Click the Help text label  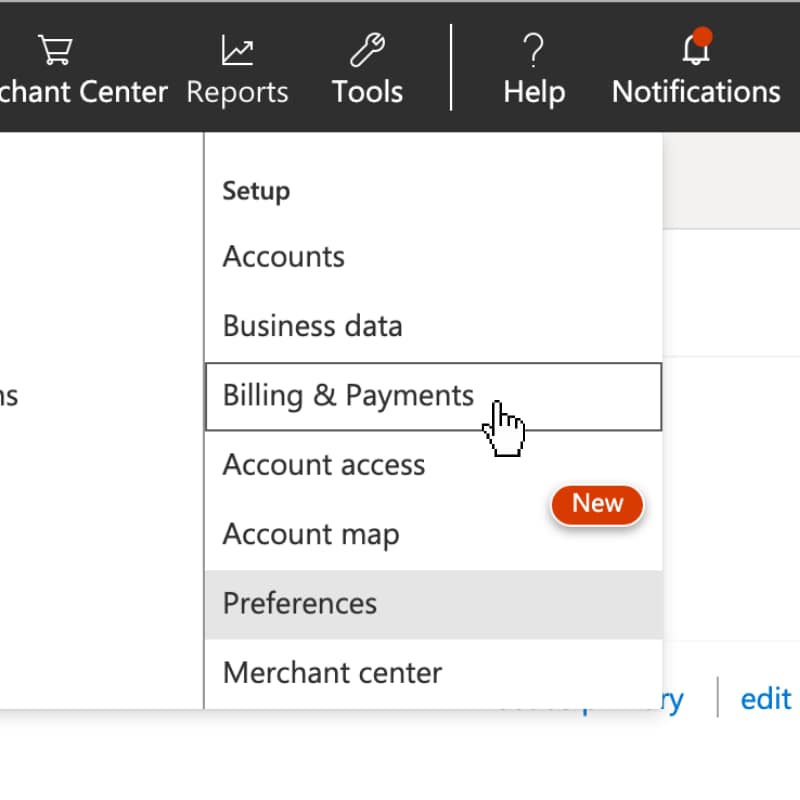coord(534,92)
